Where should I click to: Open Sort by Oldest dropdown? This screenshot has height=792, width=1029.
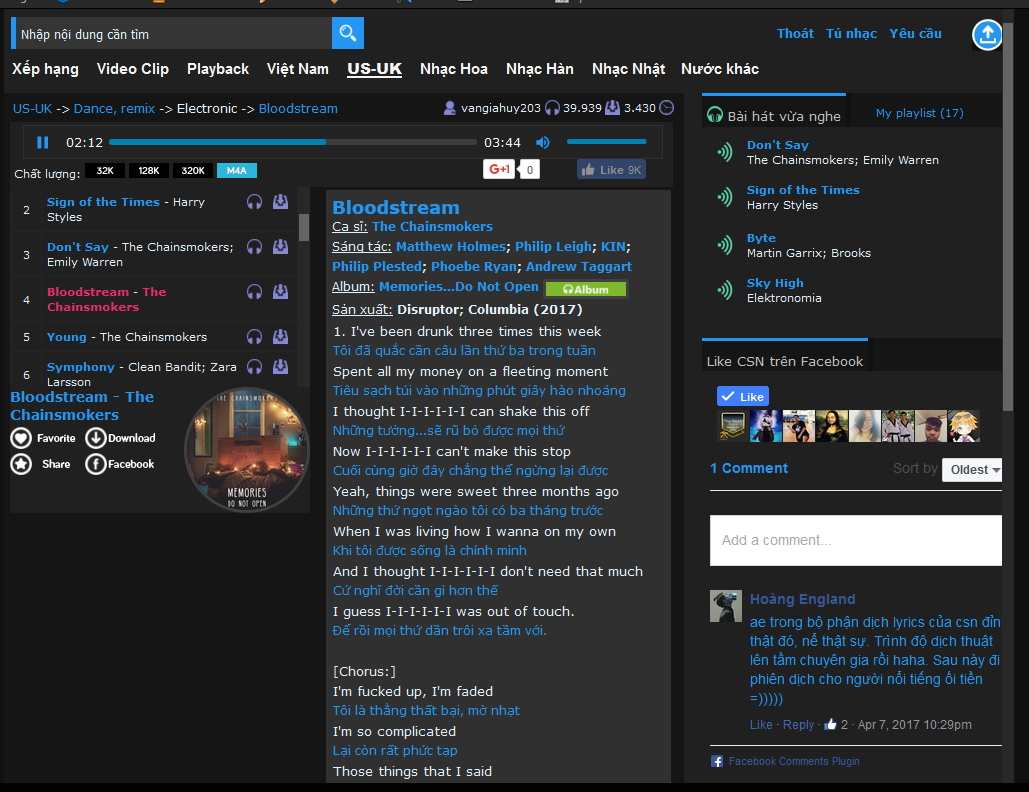pyautogui.click(x=973, y=470)
